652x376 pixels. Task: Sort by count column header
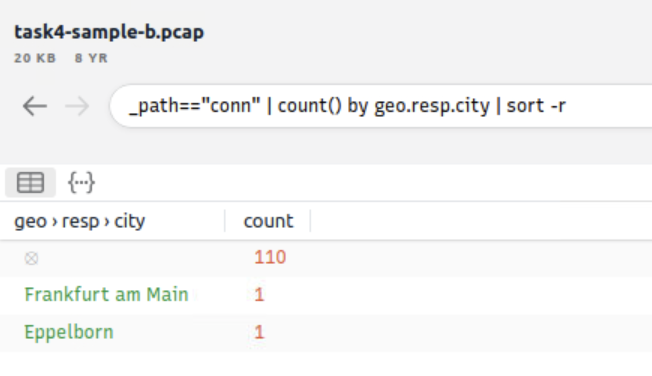coord(268,221)
